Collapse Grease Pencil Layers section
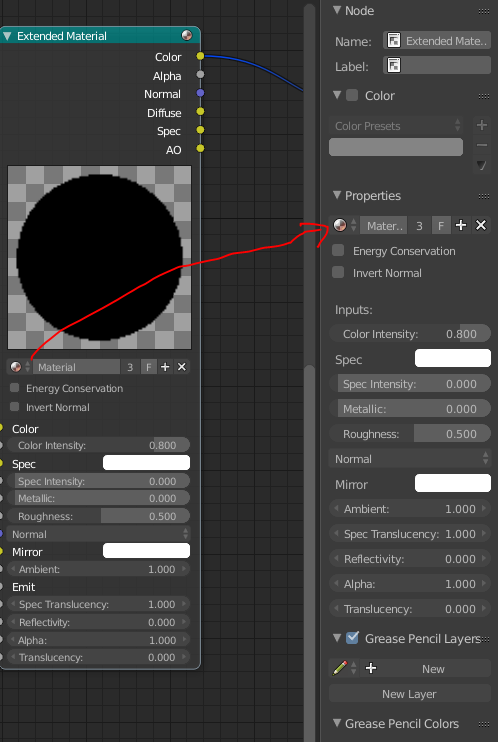The width and height of the screenshot is (498, 742). (x=337, y=638)
